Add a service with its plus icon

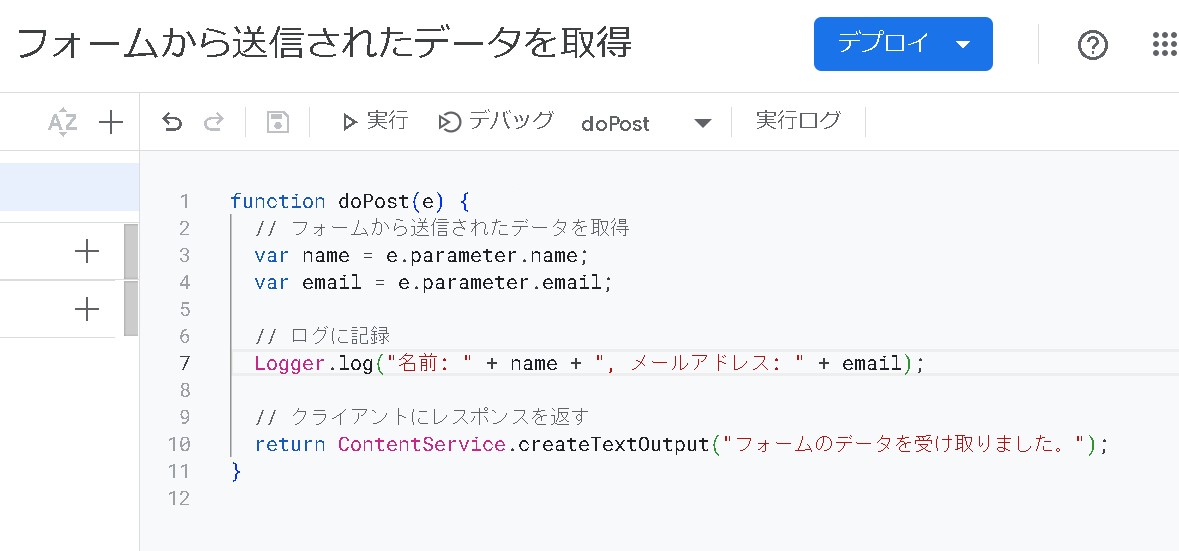87,309
